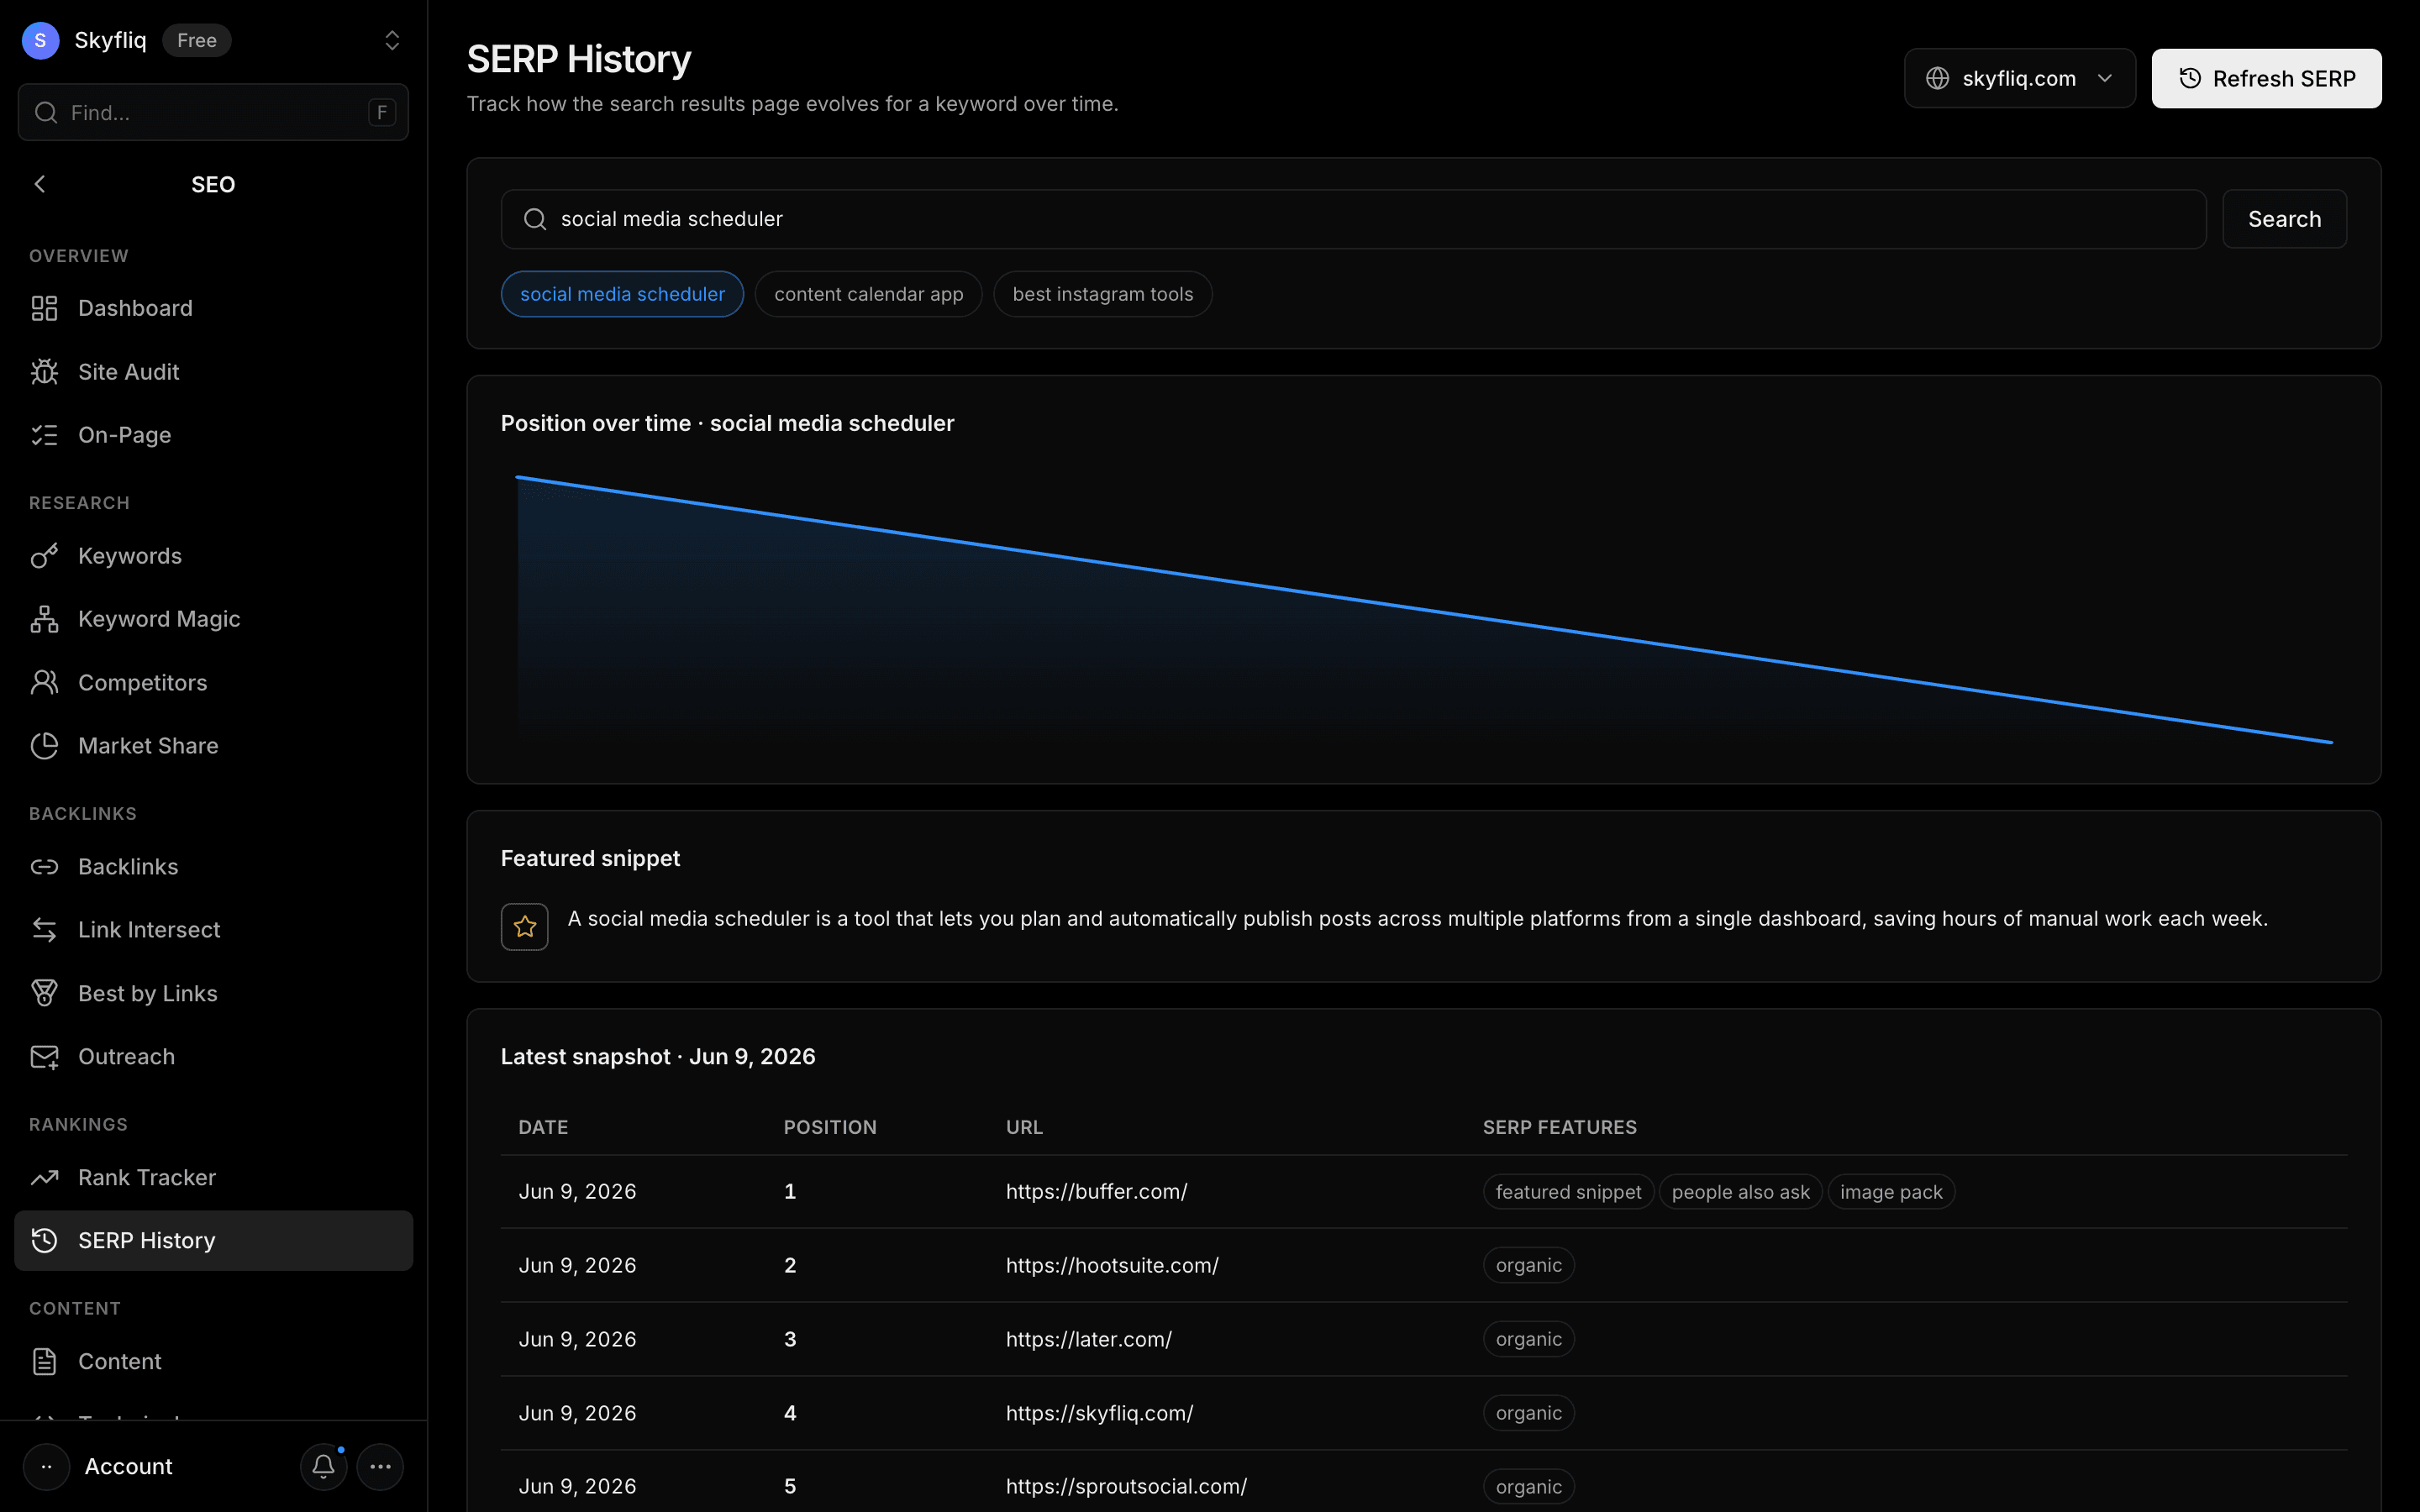Click the notifications bell icon
Screen dimensions: 2420x1512
click(x=323, y=1467)
